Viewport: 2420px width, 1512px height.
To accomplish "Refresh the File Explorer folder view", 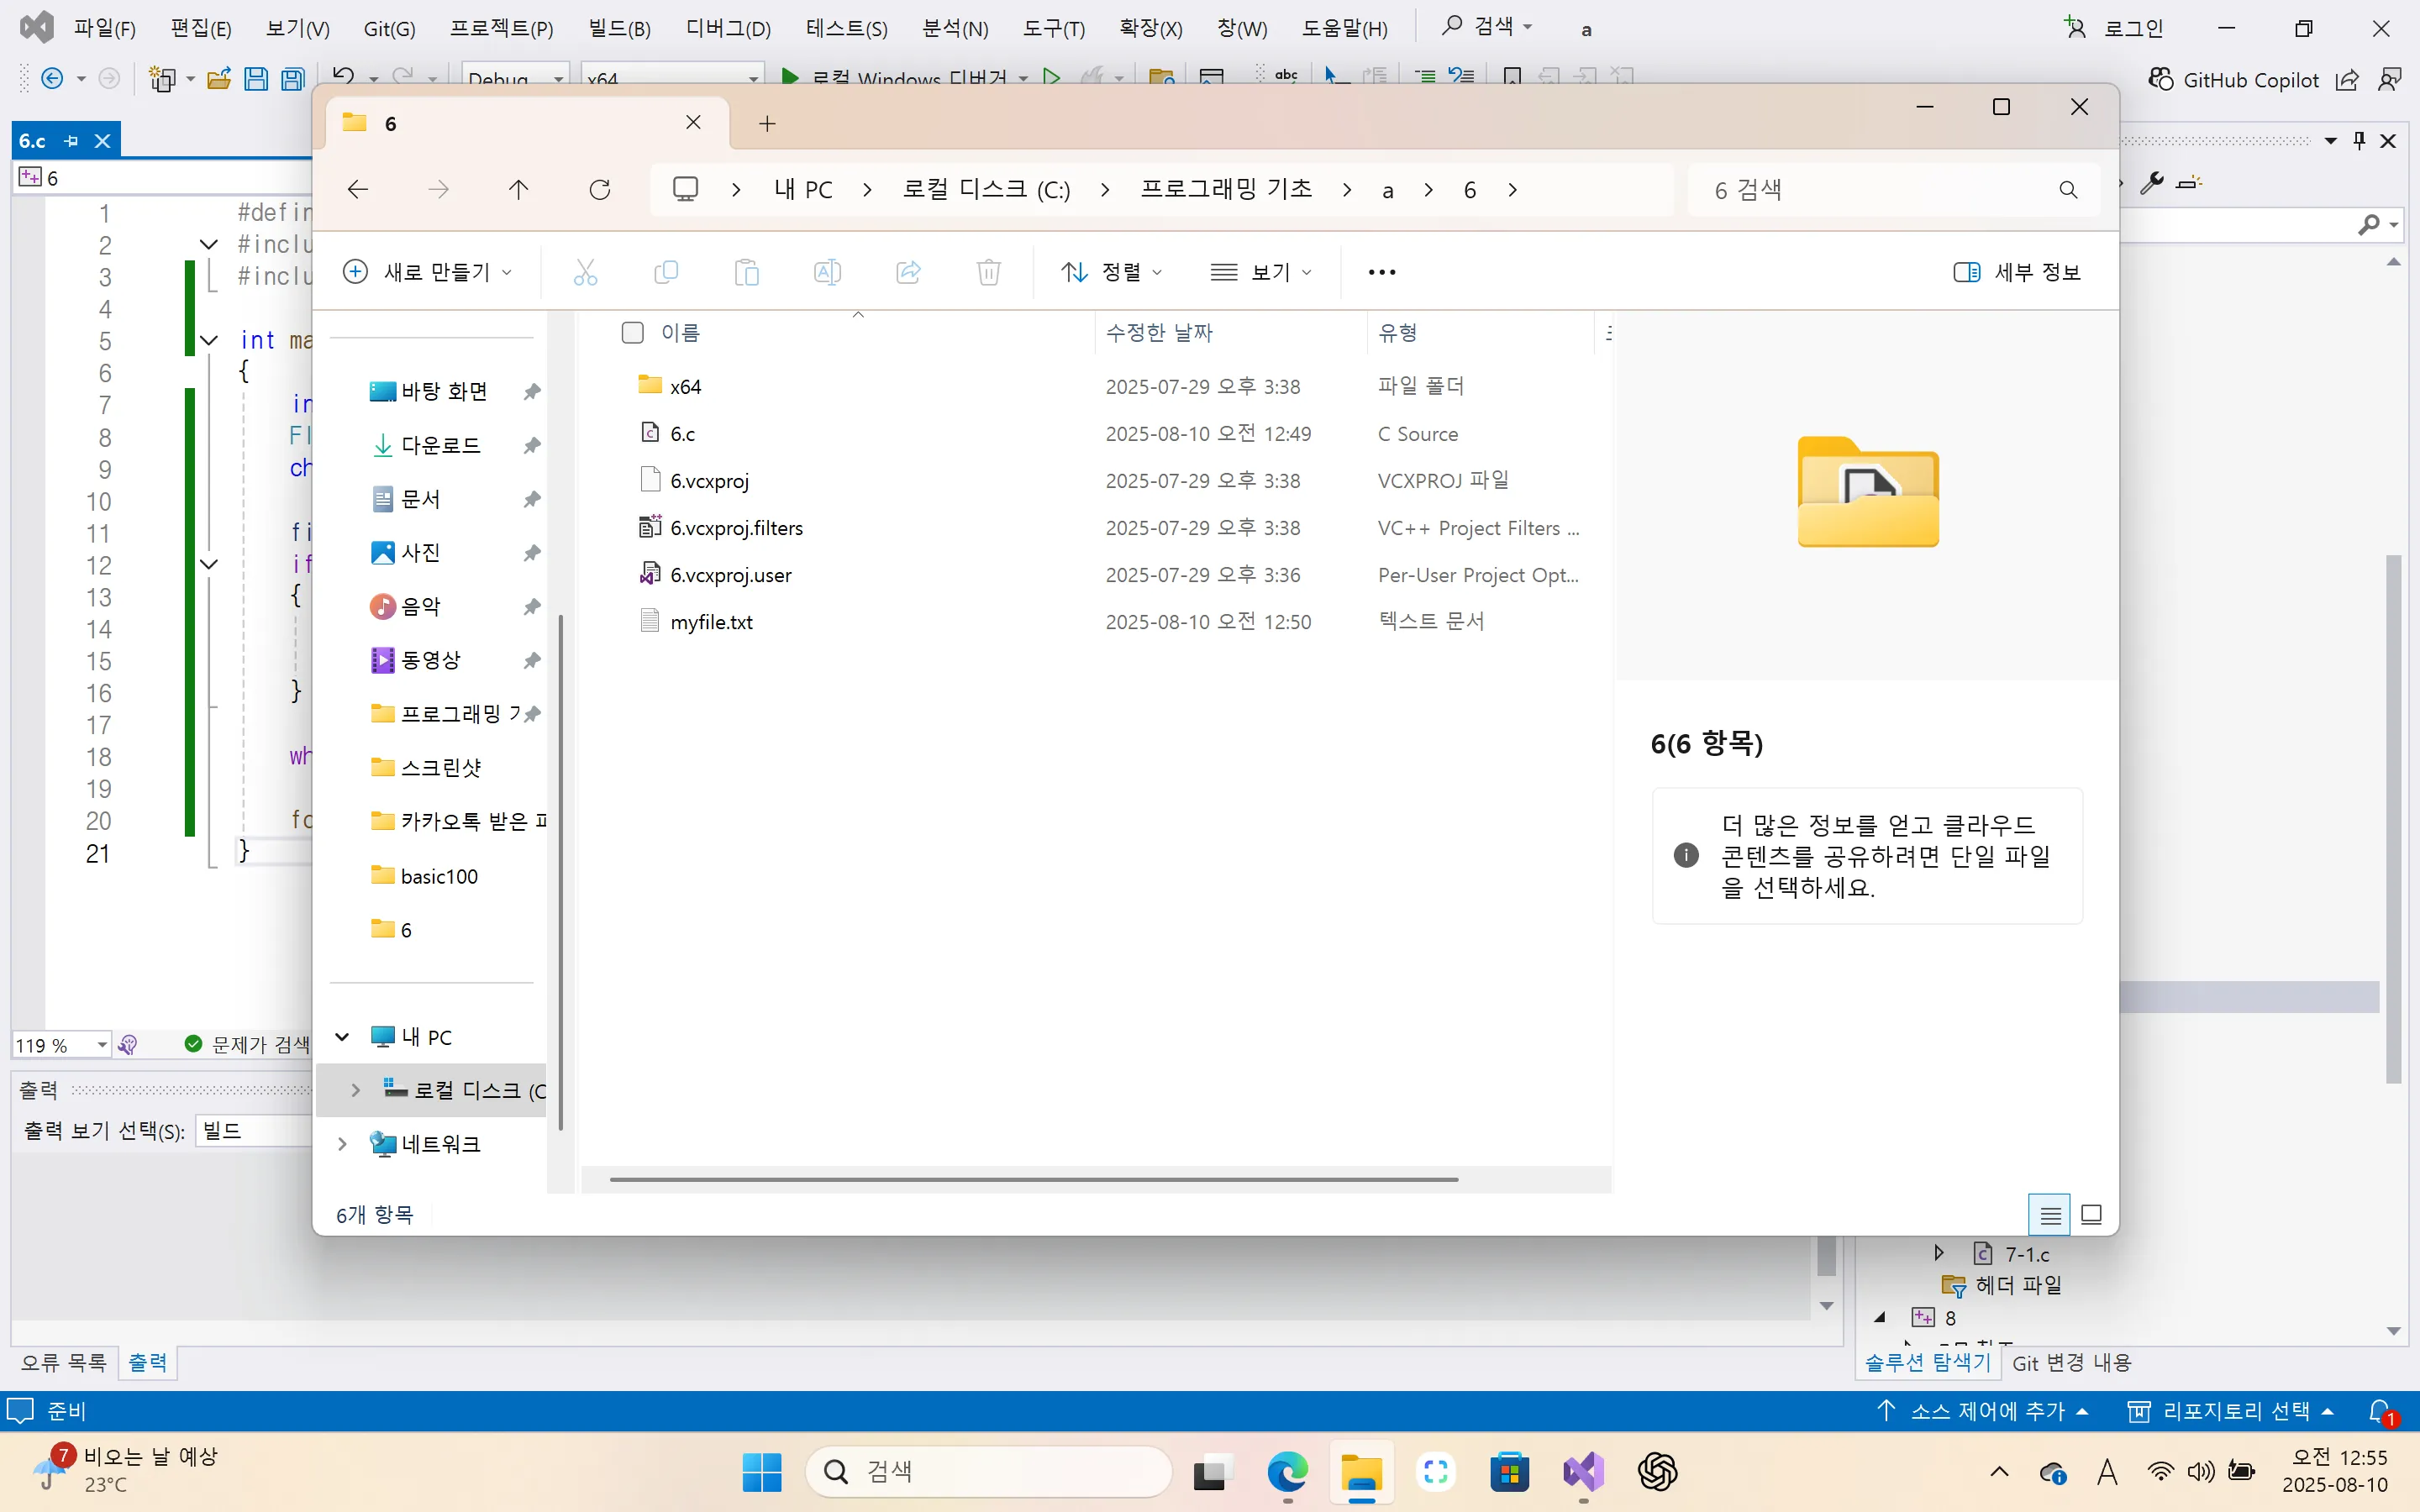I will tap(599, 190).
